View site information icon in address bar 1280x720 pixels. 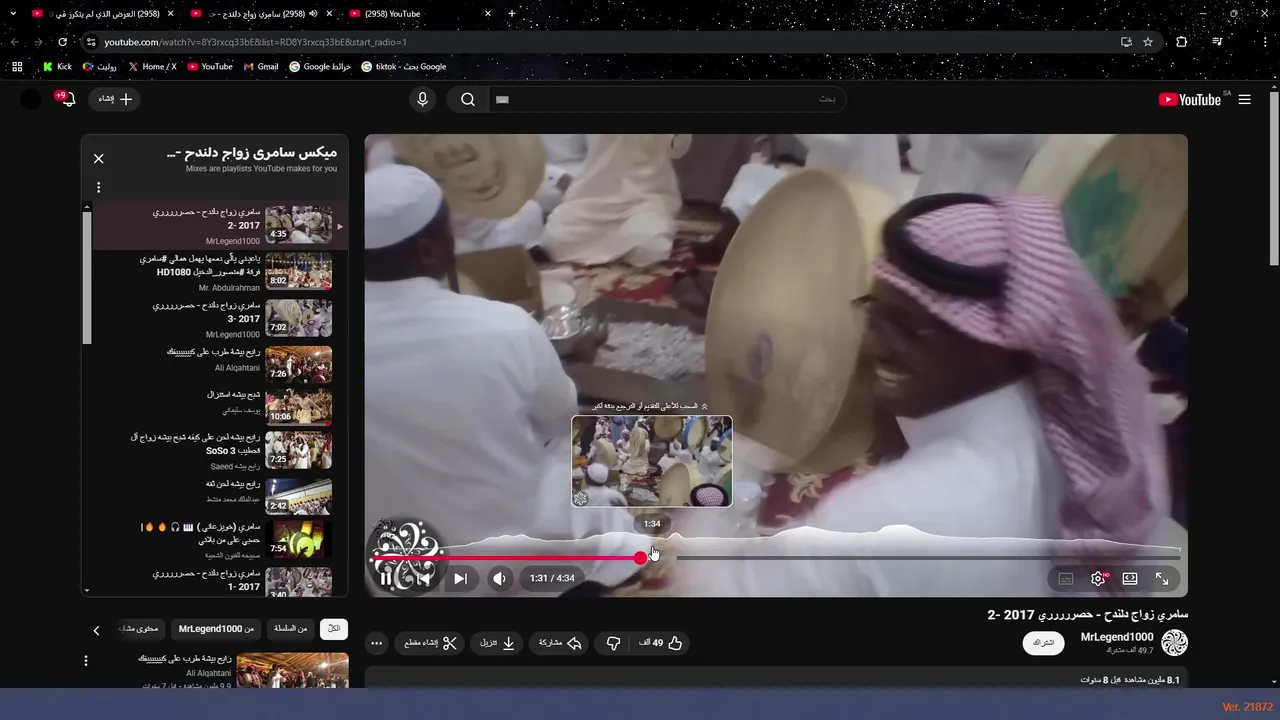91,42
